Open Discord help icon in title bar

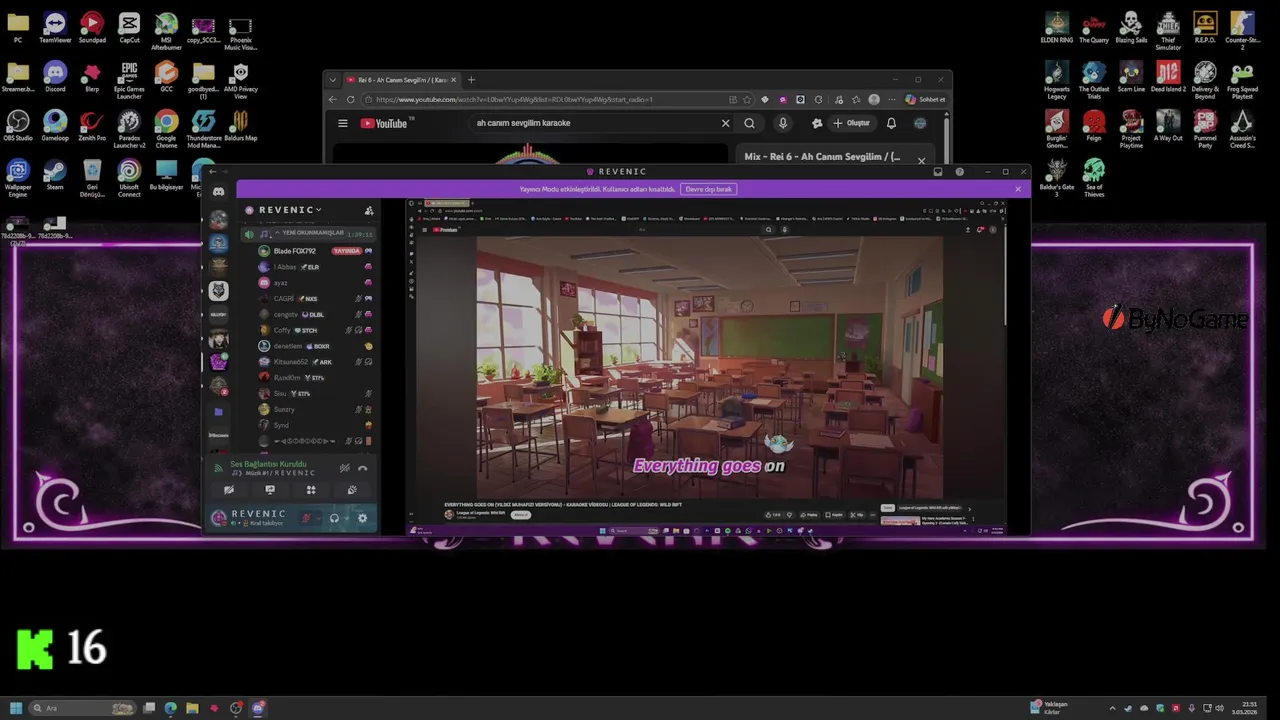960,172
